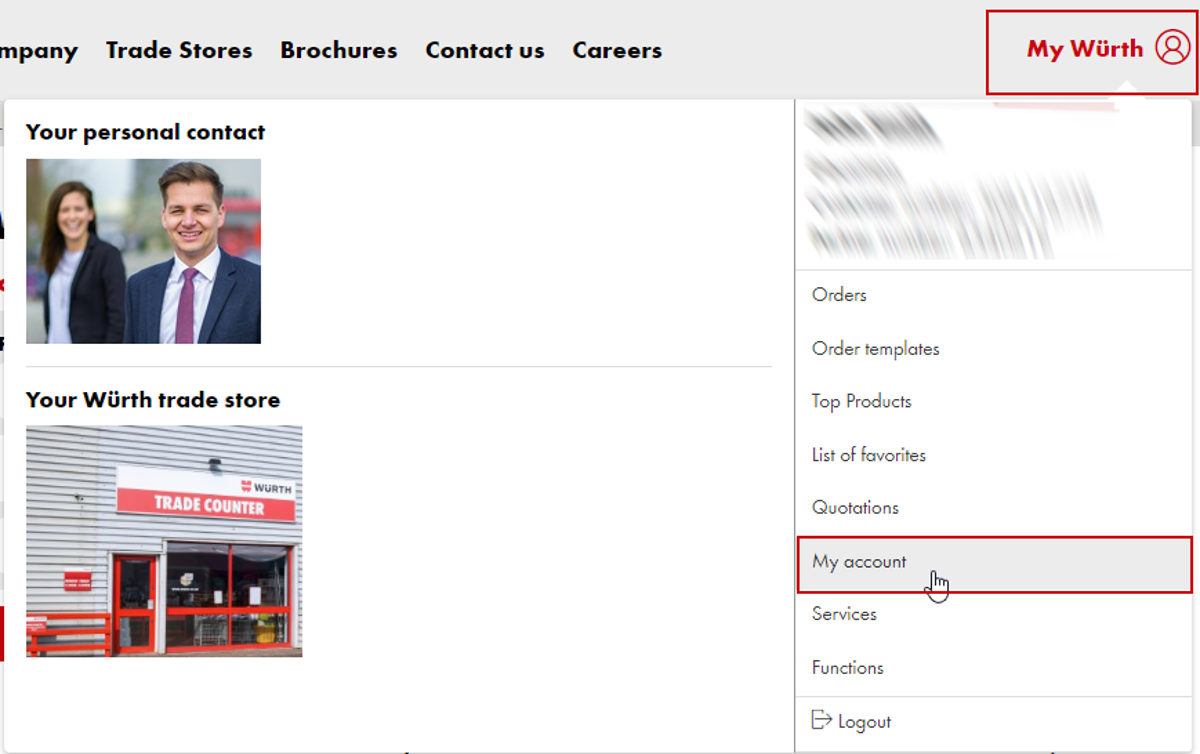The width and height of the screenshot is (1200, 754).
Task: Click the Your Würth trade store heading
Action: click(153, 400)
